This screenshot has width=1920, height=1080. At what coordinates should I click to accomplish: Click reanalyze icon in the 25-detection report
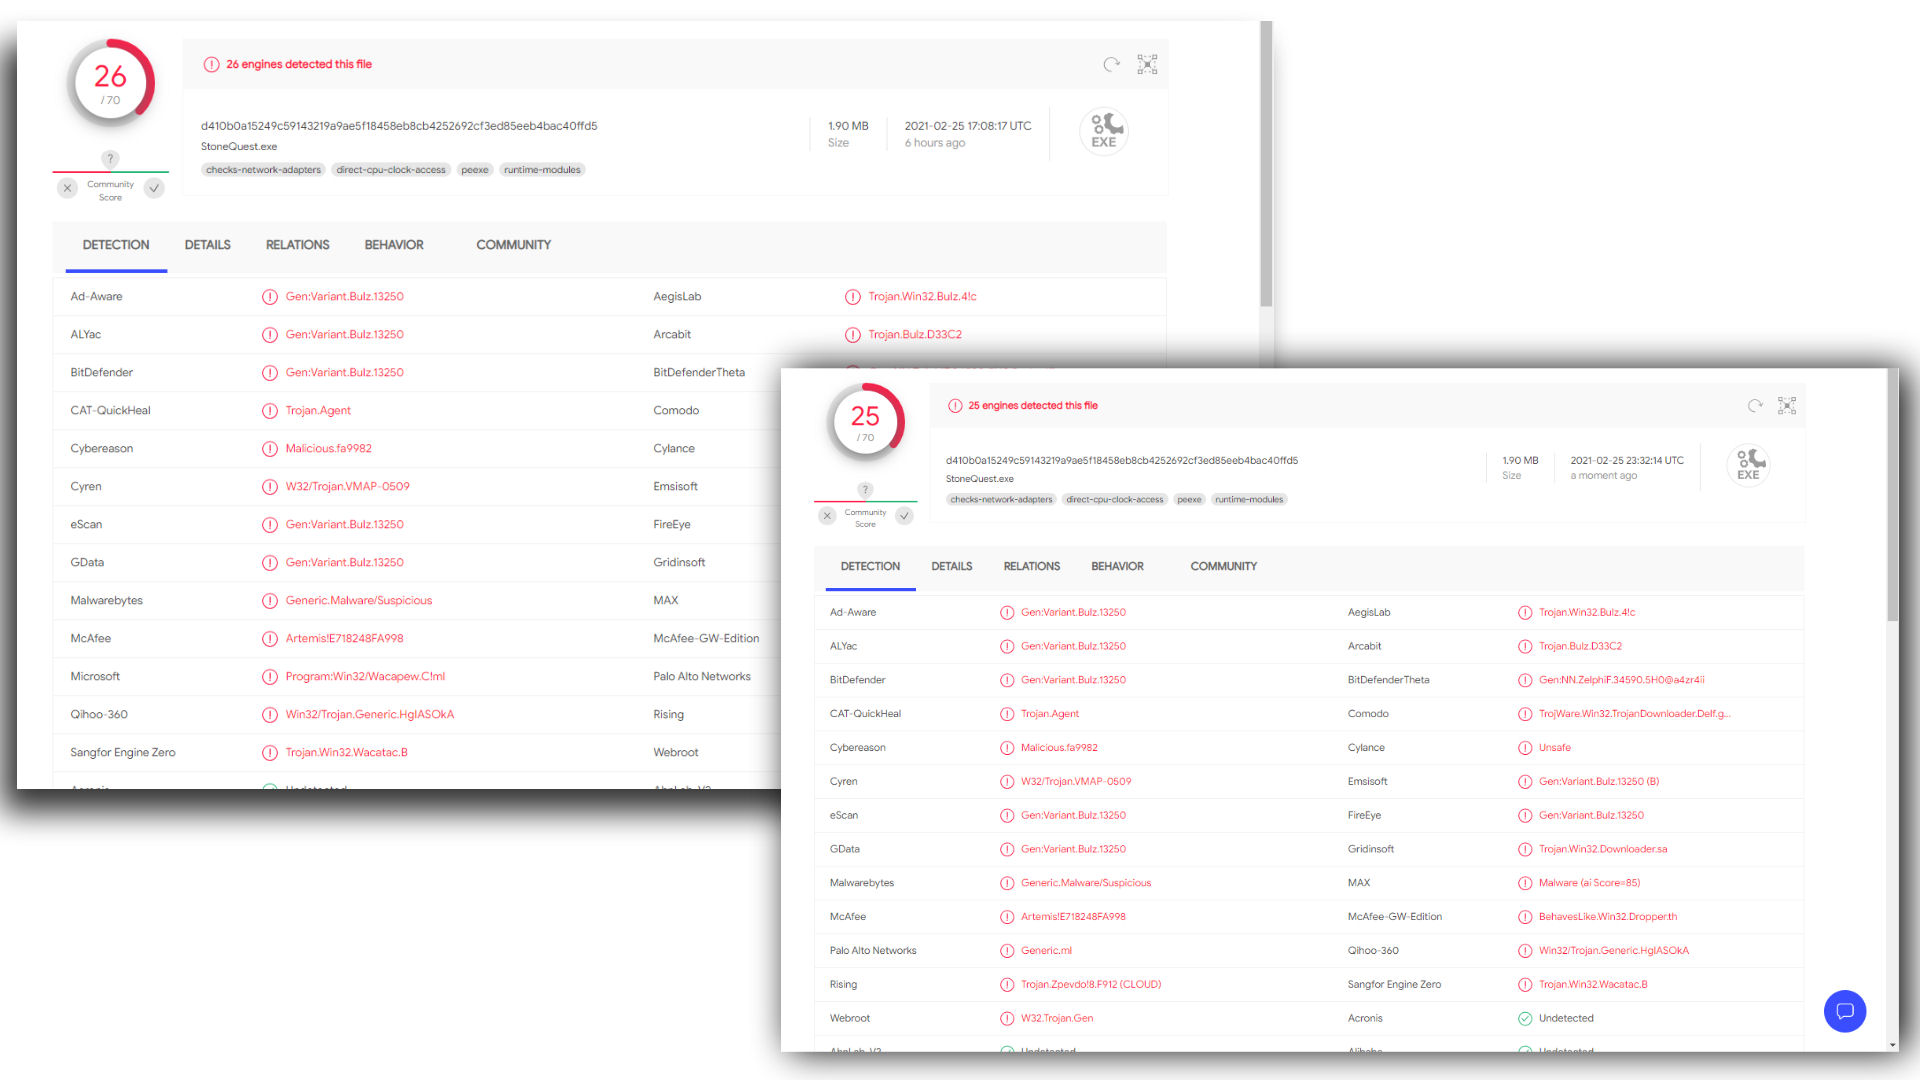tap(1755, 406)
